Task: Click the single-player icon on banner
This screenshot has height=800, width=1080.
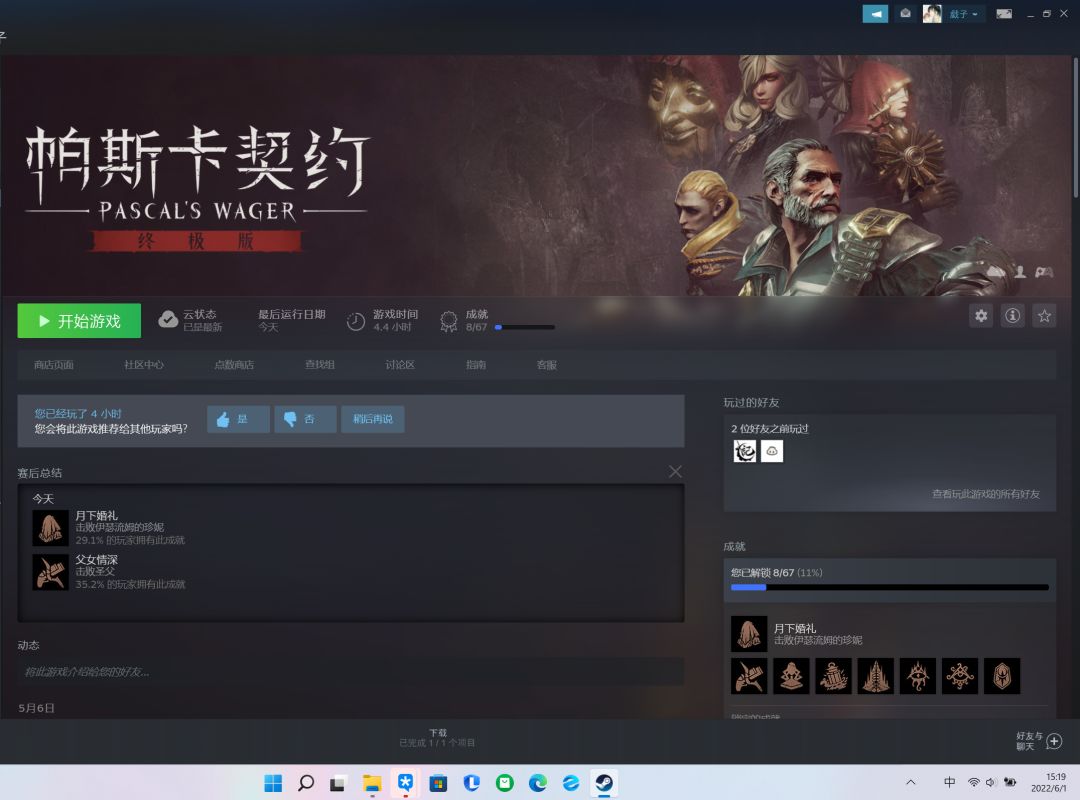Action: [x=1020, y=272]
